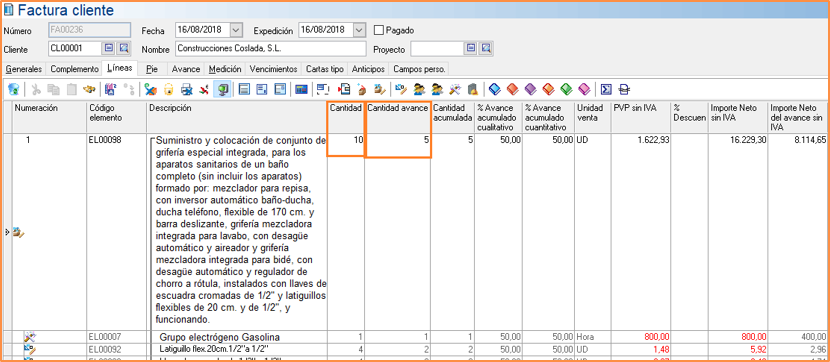
Task: Click the wrench icon on EL00007 row
Action: 29,337
